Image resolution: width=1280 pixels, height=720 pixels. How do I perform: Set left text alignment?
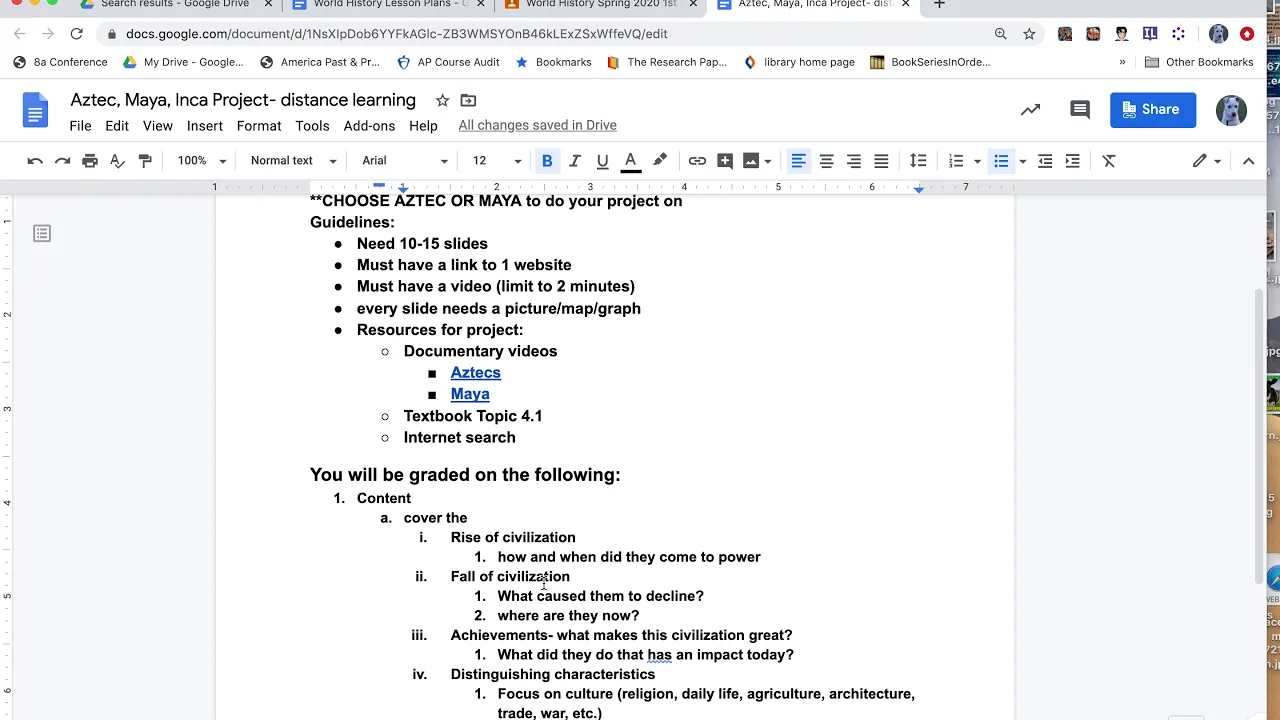(798, 160)
